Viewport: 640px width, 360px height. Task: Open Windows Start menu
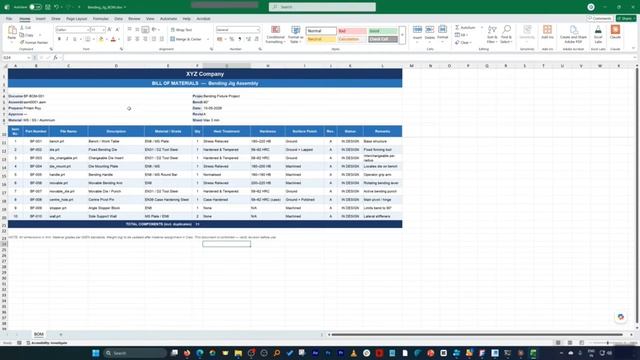[96, 353]
